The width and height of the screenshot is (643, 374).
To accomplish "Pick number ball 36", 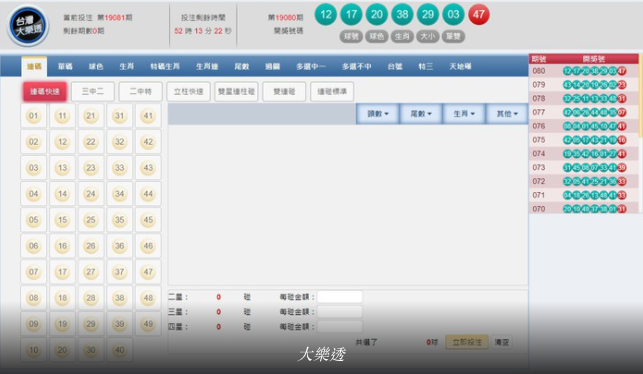I will [x=120, y=246].
